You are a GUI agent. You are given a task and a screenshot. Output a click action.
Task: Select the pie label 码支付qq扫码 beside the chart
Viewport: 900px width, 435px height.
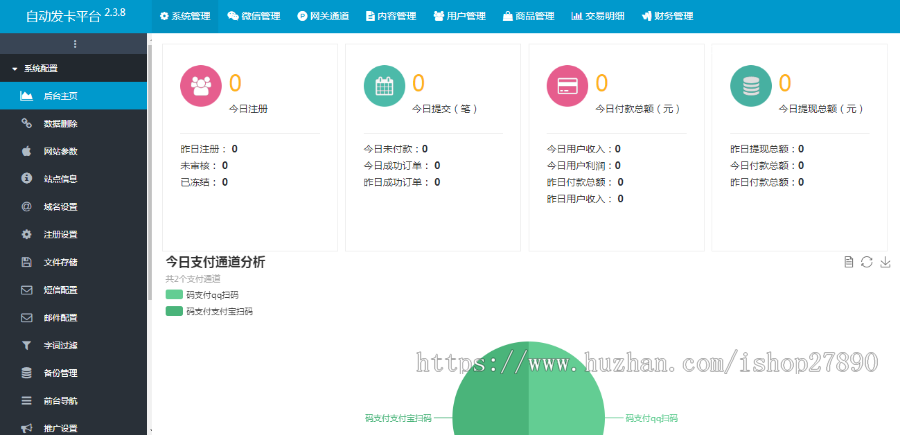(651, 418)
